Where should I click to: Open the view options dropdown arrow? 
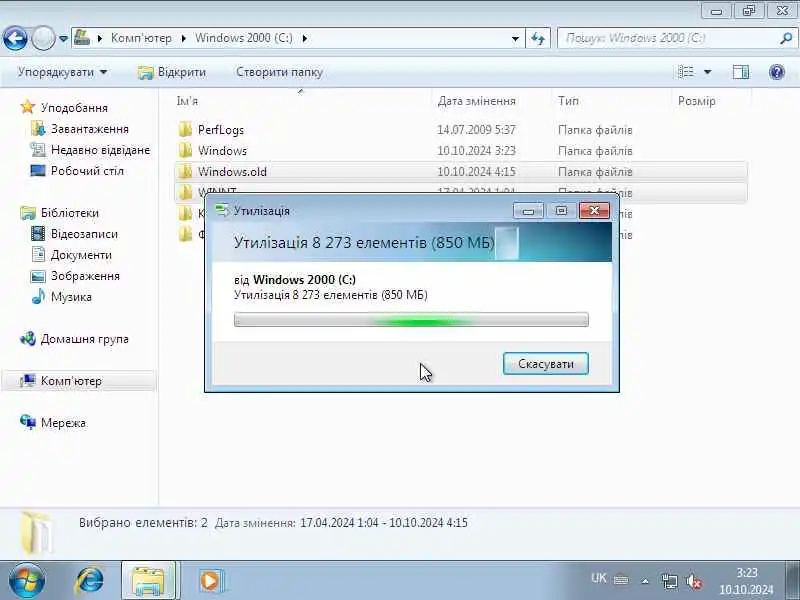coord(708,72)
